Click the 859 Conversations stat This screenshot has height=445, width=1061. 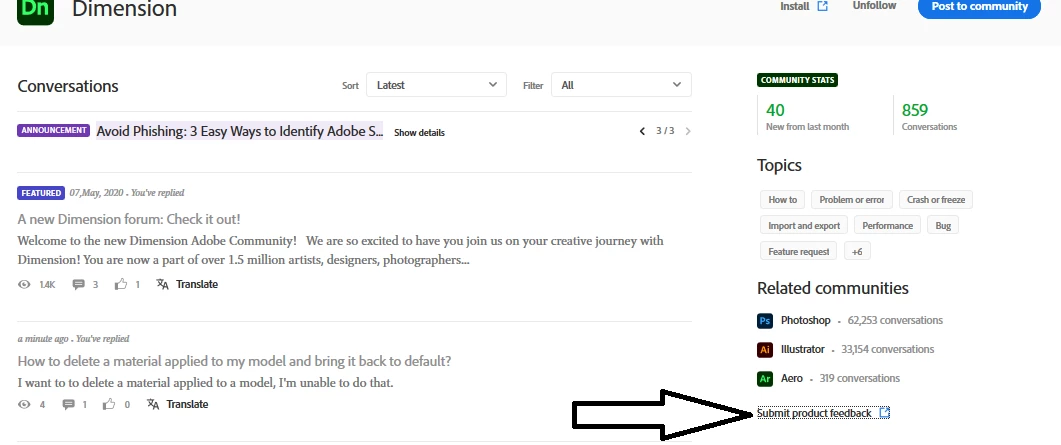(x=929, y=116)
